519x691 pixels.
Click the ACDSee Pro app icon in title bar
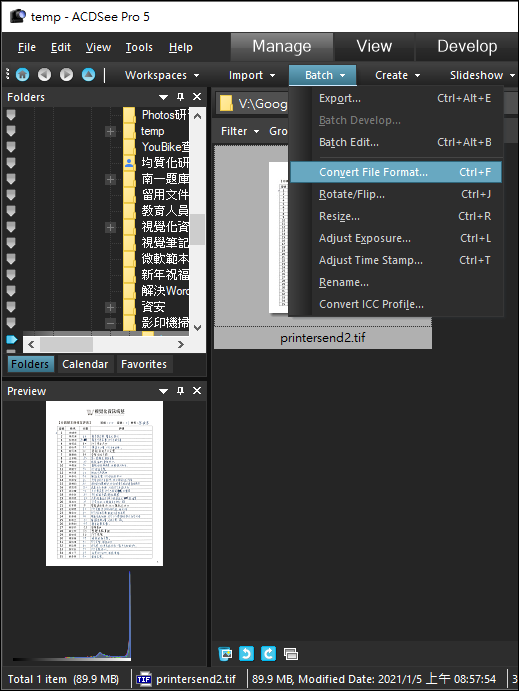18,16
